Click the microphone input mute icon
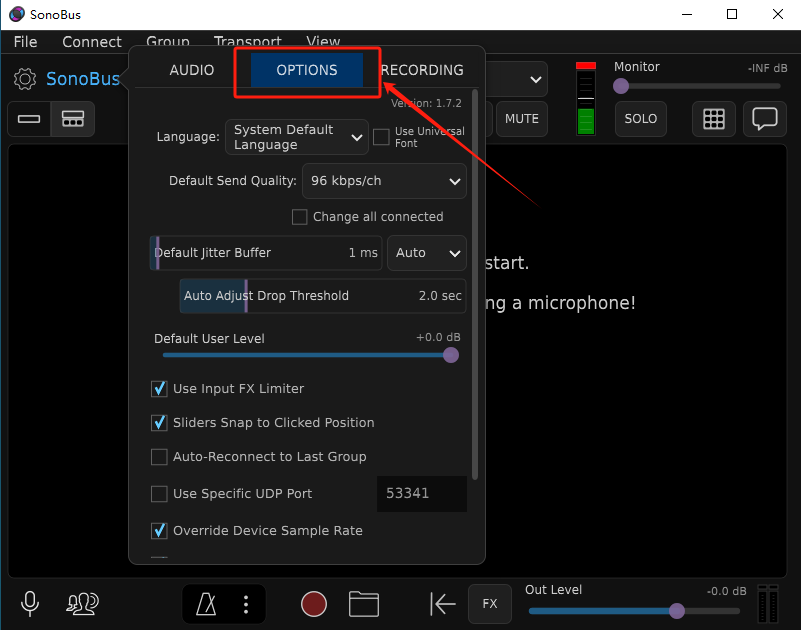 pyautogui.click(x=31, y=604)
